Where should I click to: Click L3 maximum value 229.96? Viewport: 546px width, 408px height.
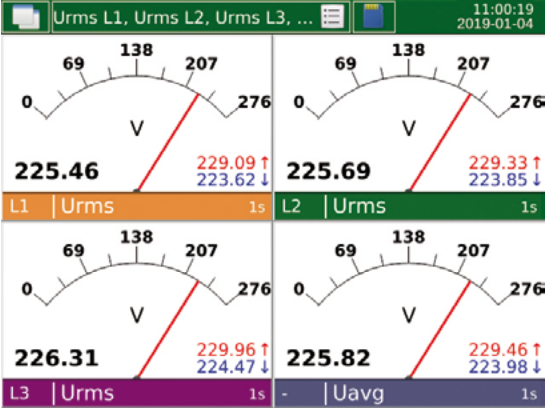click(x=226, y=350)
